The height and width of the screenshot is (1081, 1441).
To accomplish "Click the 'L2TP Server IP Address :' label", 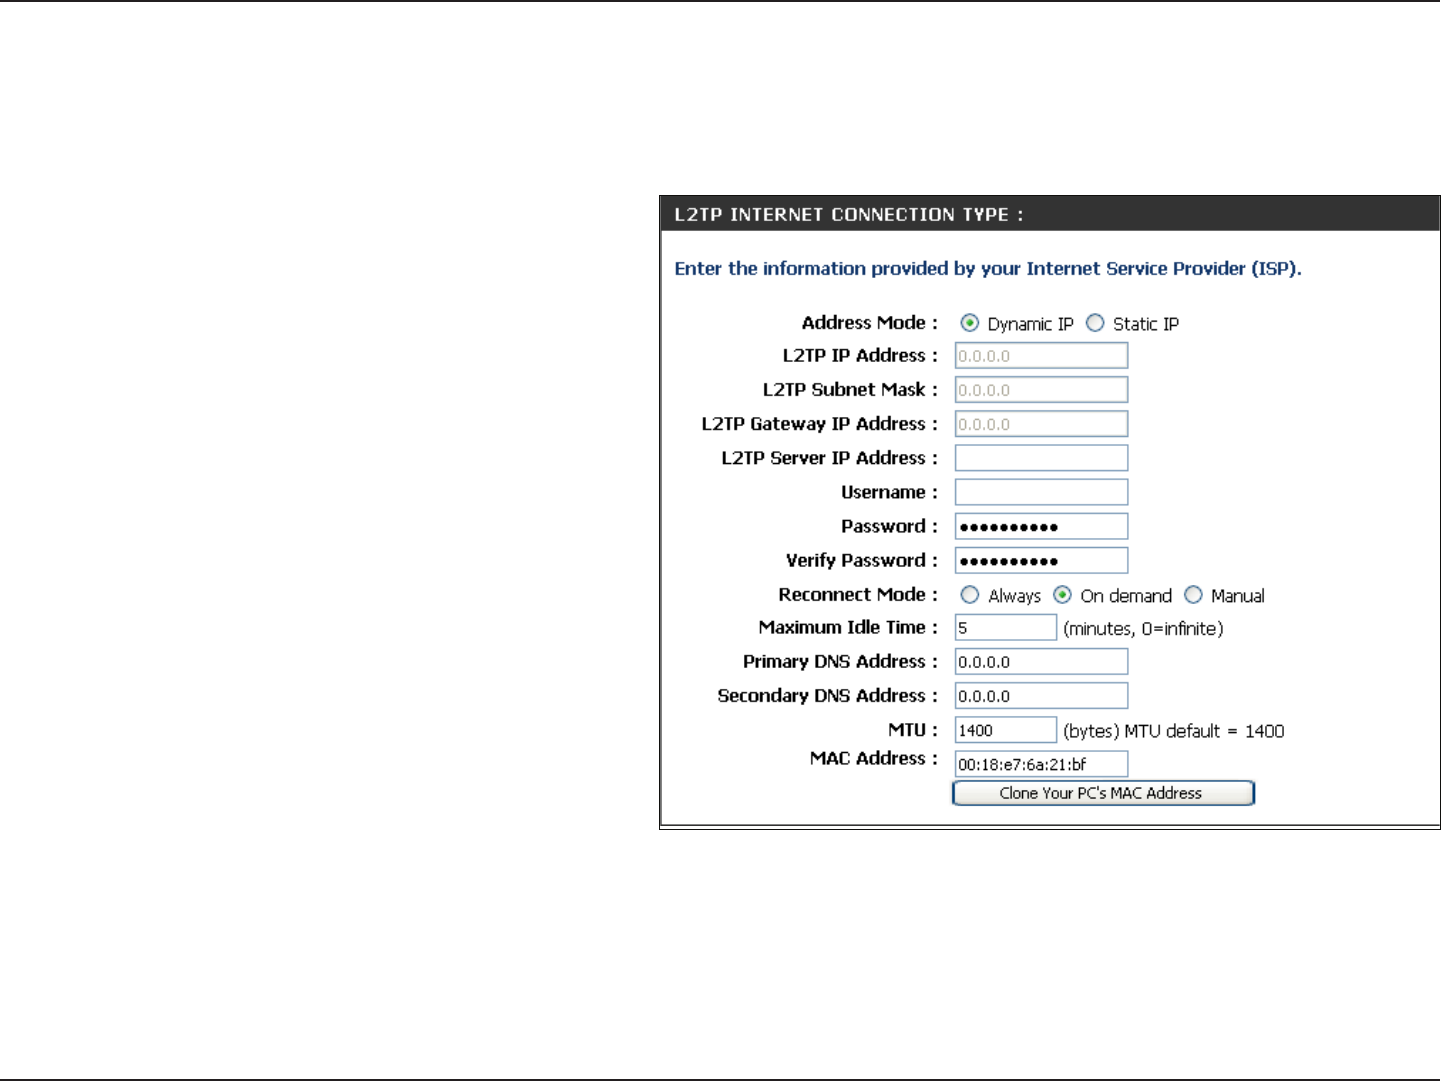I will (x=830, y=458).
